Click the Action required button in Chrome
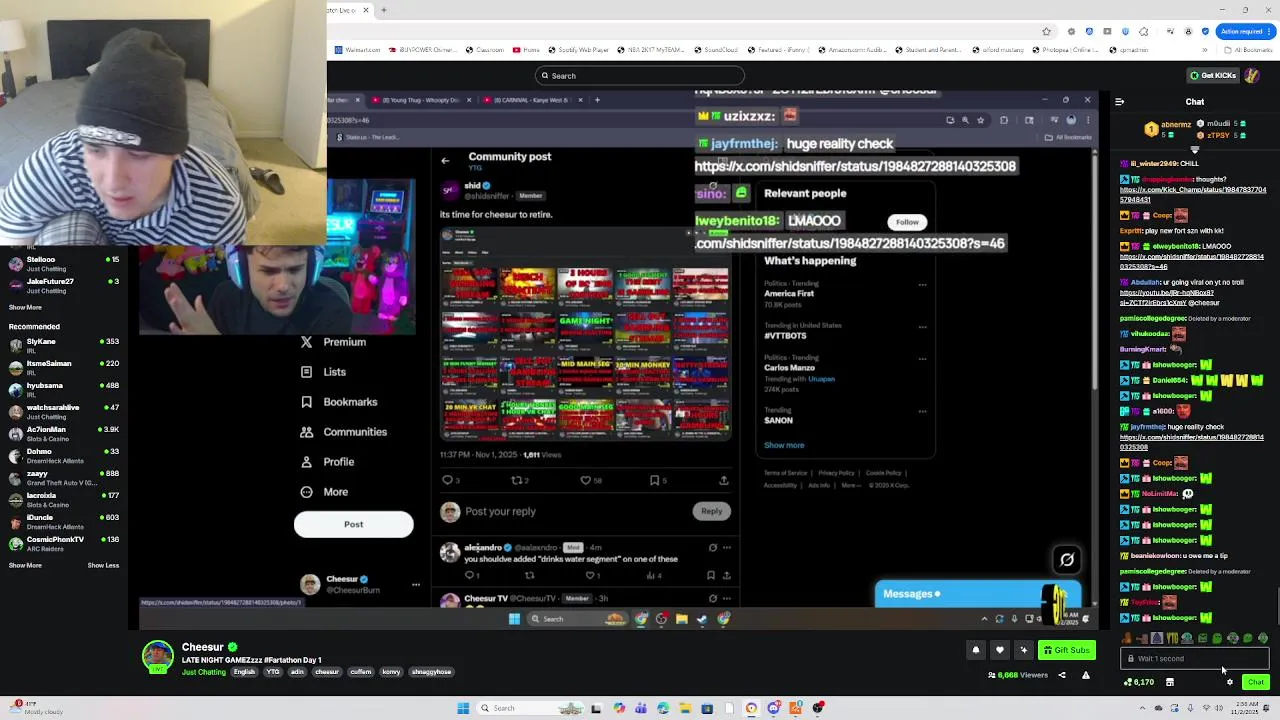Viewport: 1280px width, 720px height. tap(1244, 31)
